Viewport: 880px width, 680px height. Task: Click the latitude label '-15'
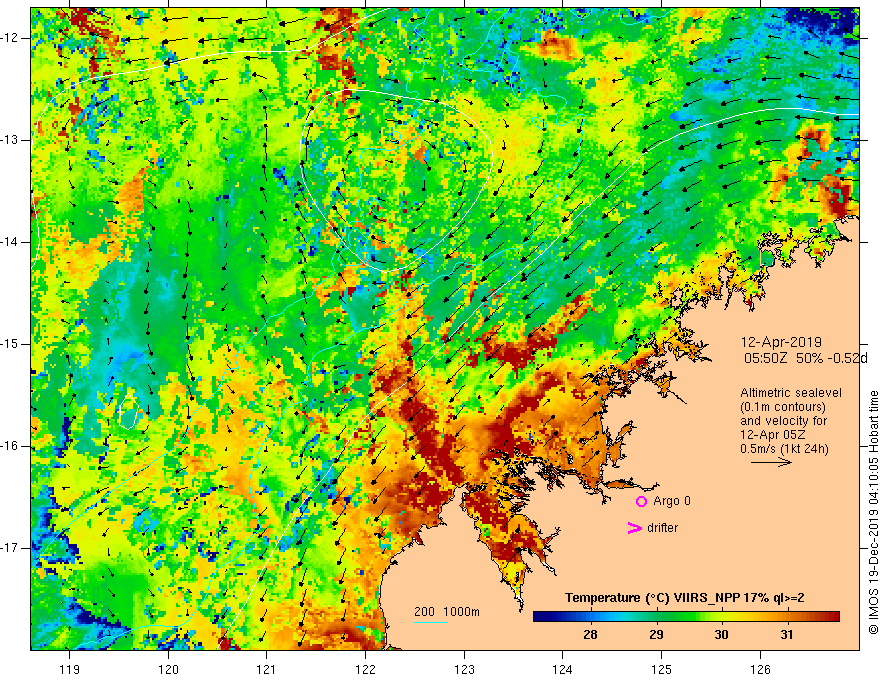[11, 344]
